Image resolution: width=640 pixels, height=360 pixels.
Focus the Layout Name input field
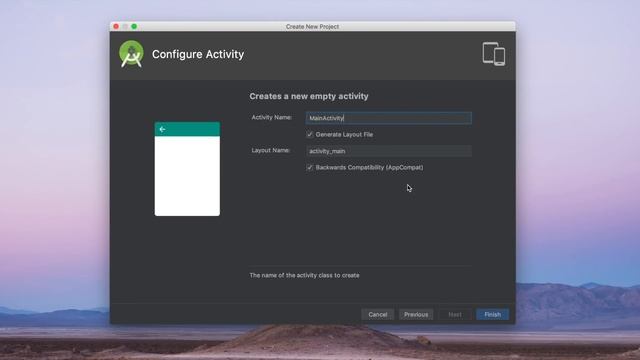coord(389,151)
